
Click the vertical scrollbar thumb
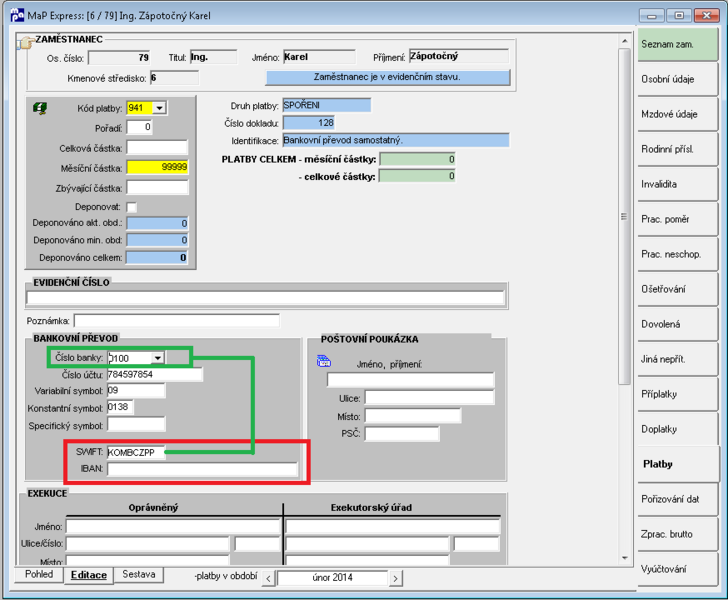click(x=624, y=216)
